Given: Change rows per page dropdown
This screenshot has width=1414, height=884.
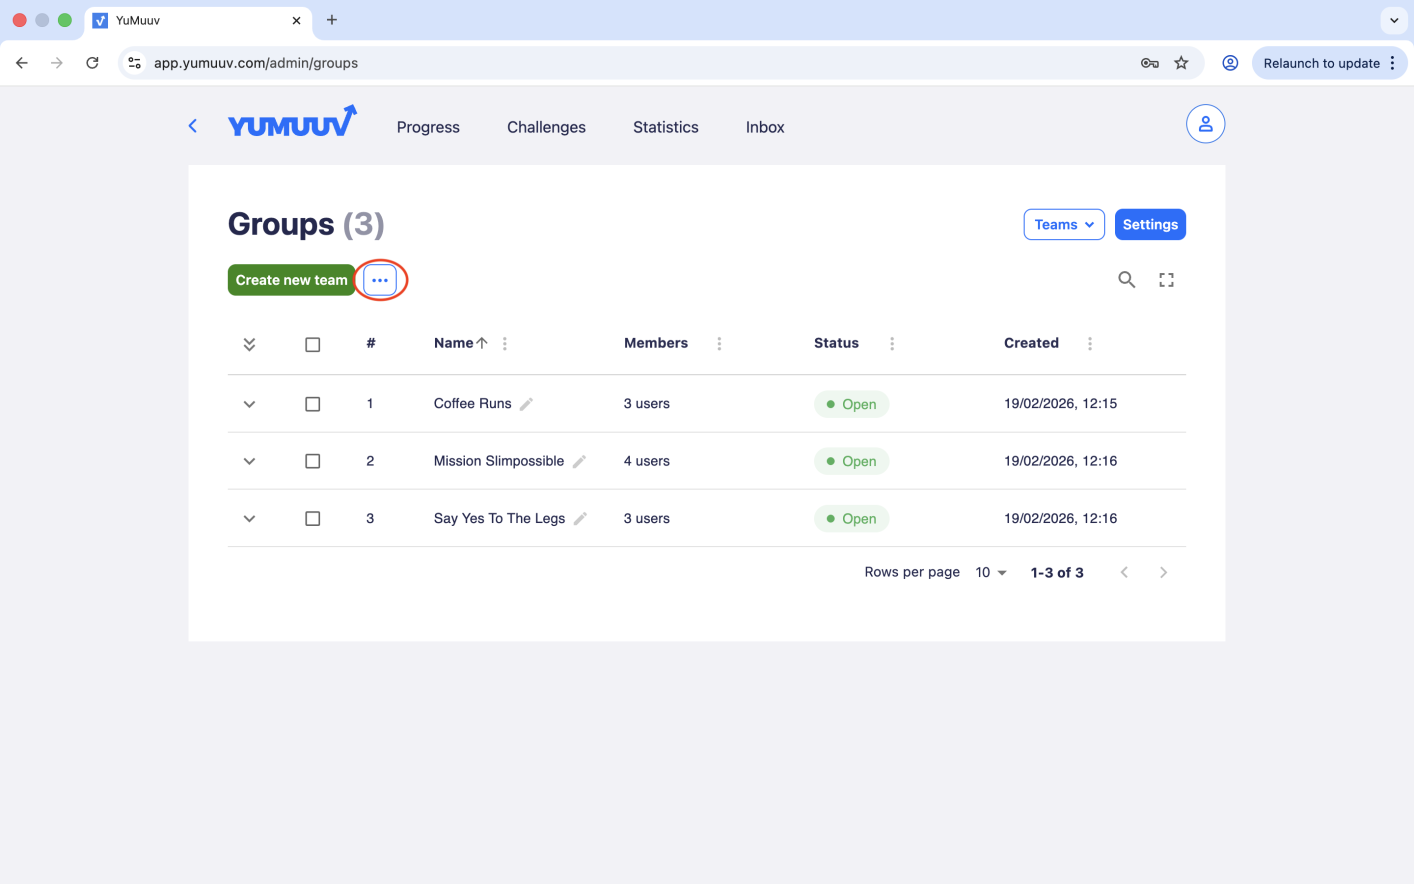Looking at the screenshot, I should point(991,573).
